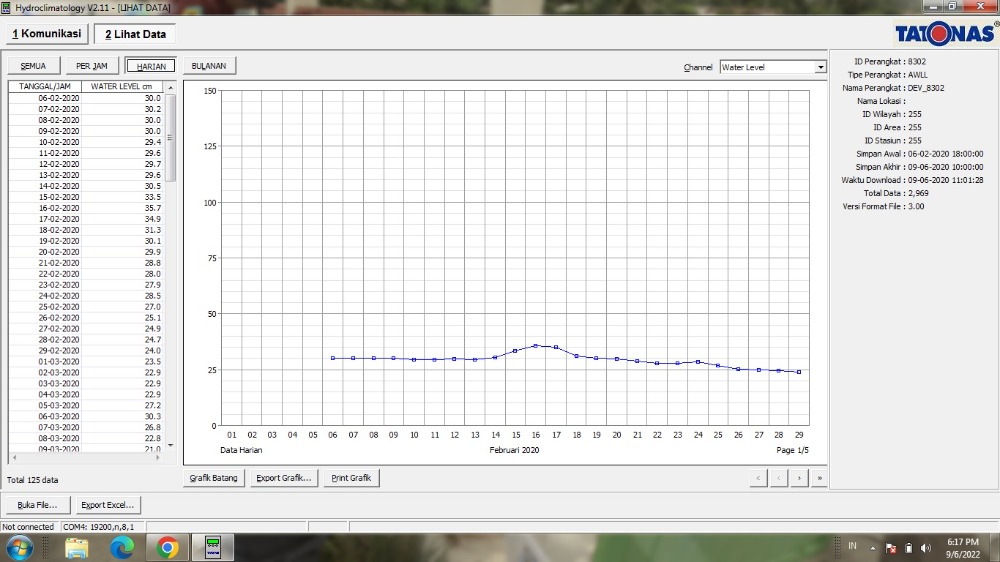Launch Microsoft Edge from taskbar
The image size is (1000, 562).
[122, 547]
